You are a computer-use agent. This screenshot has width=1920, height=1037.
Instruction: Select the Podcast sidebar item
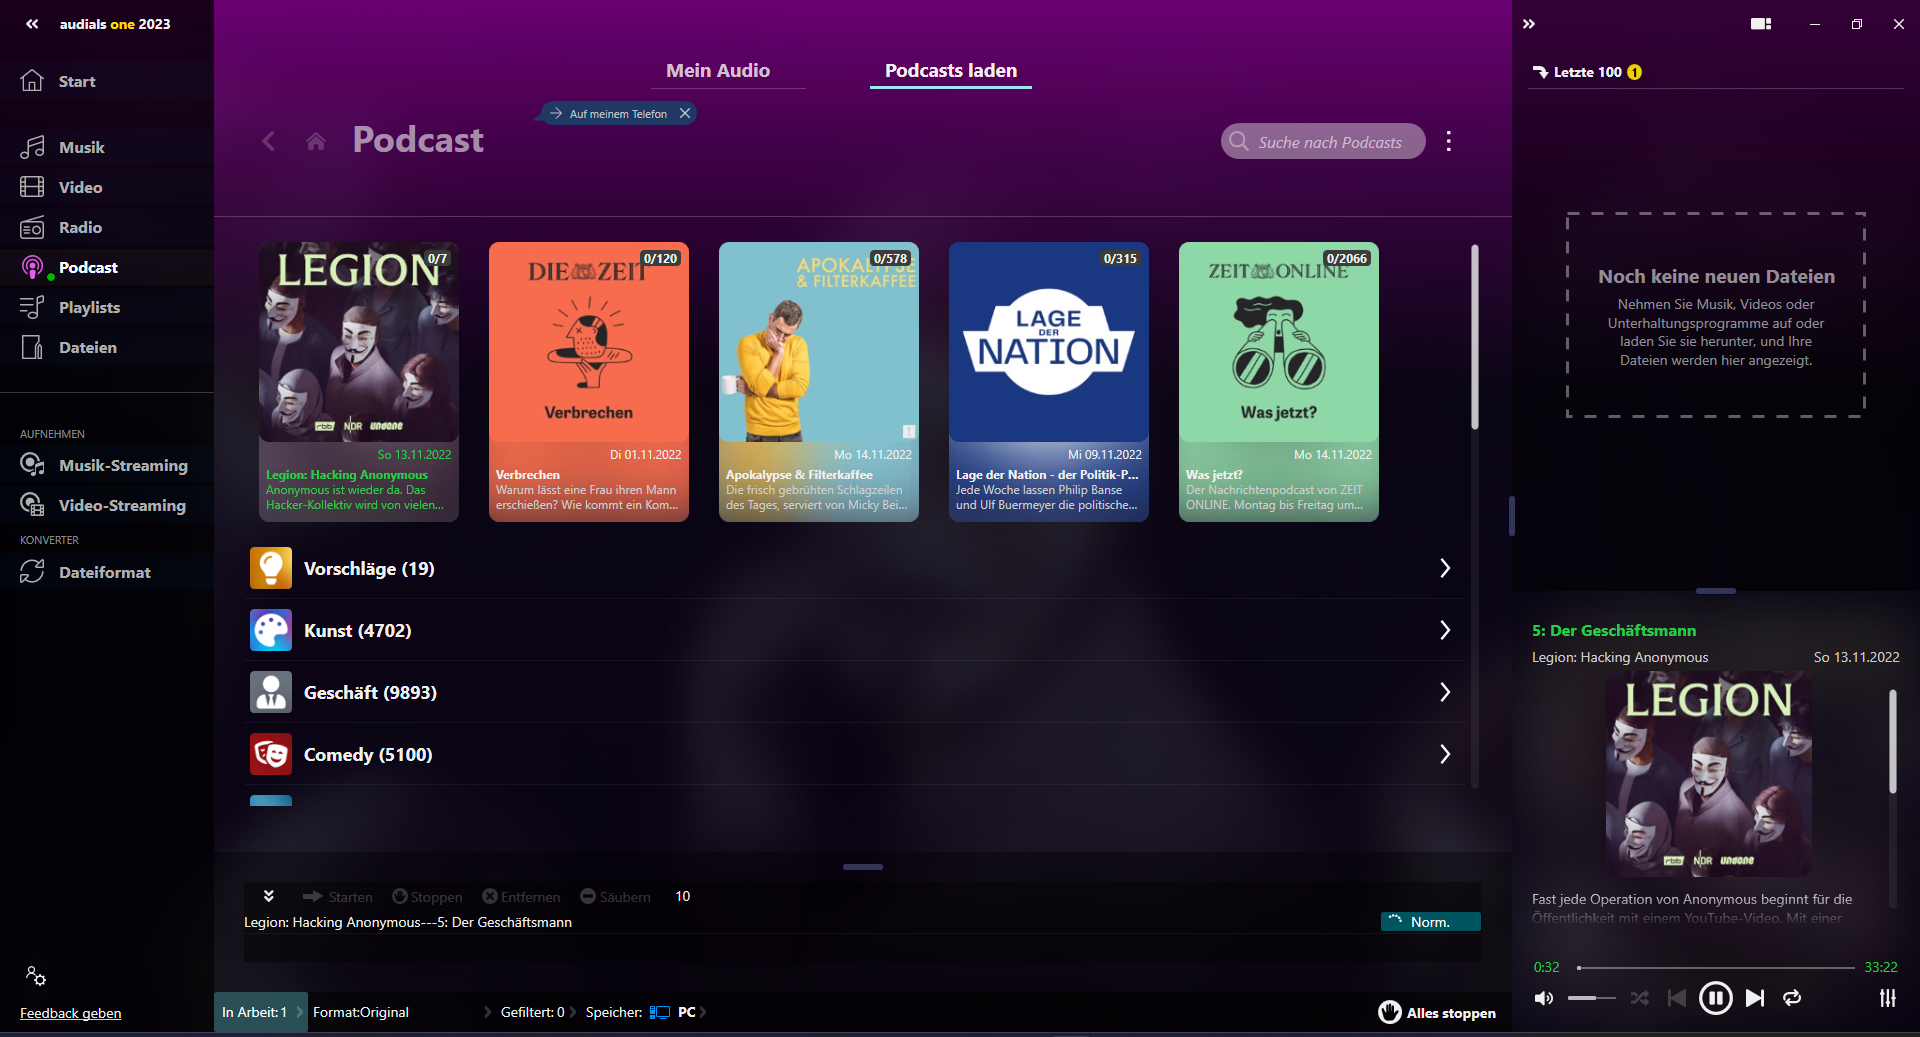(107, 267)
